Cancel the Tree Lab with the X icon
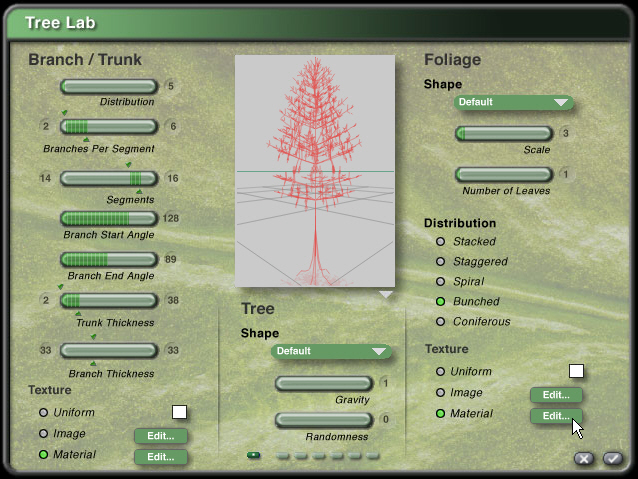Screen dimensions: 638x479 584,459
